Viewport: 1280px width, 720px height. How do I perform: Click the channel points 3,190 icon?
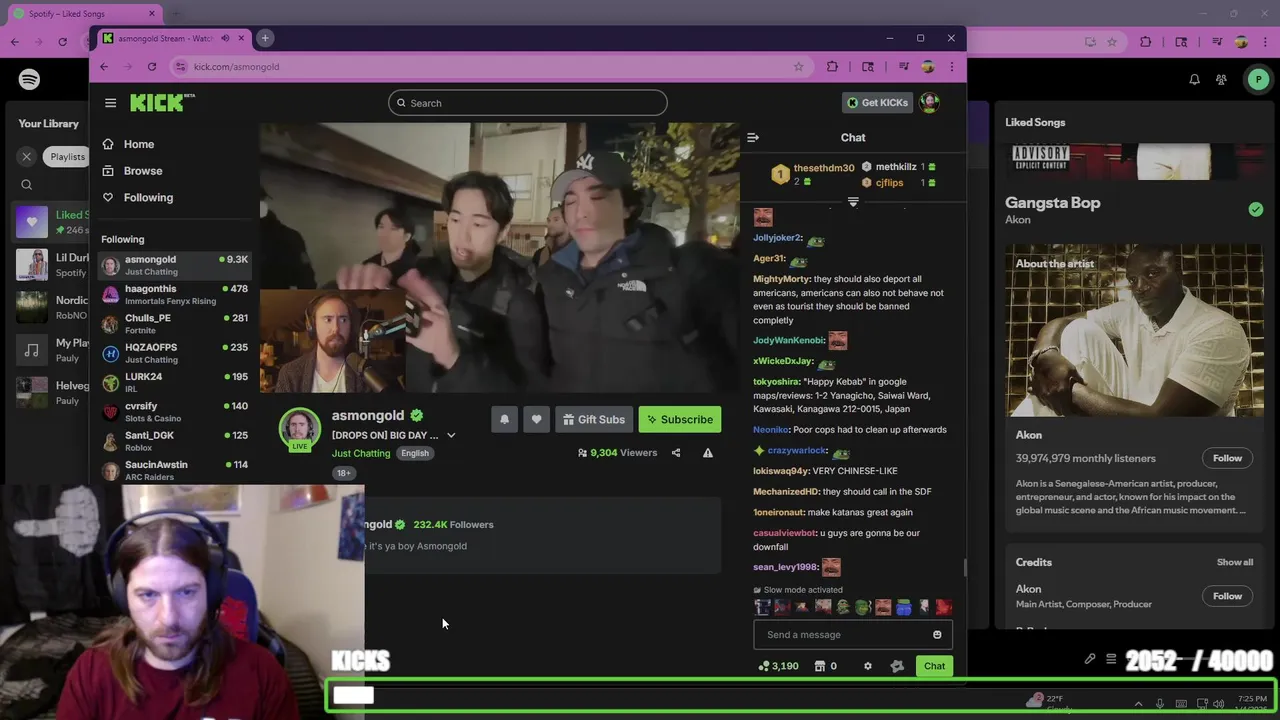[764, 666]
